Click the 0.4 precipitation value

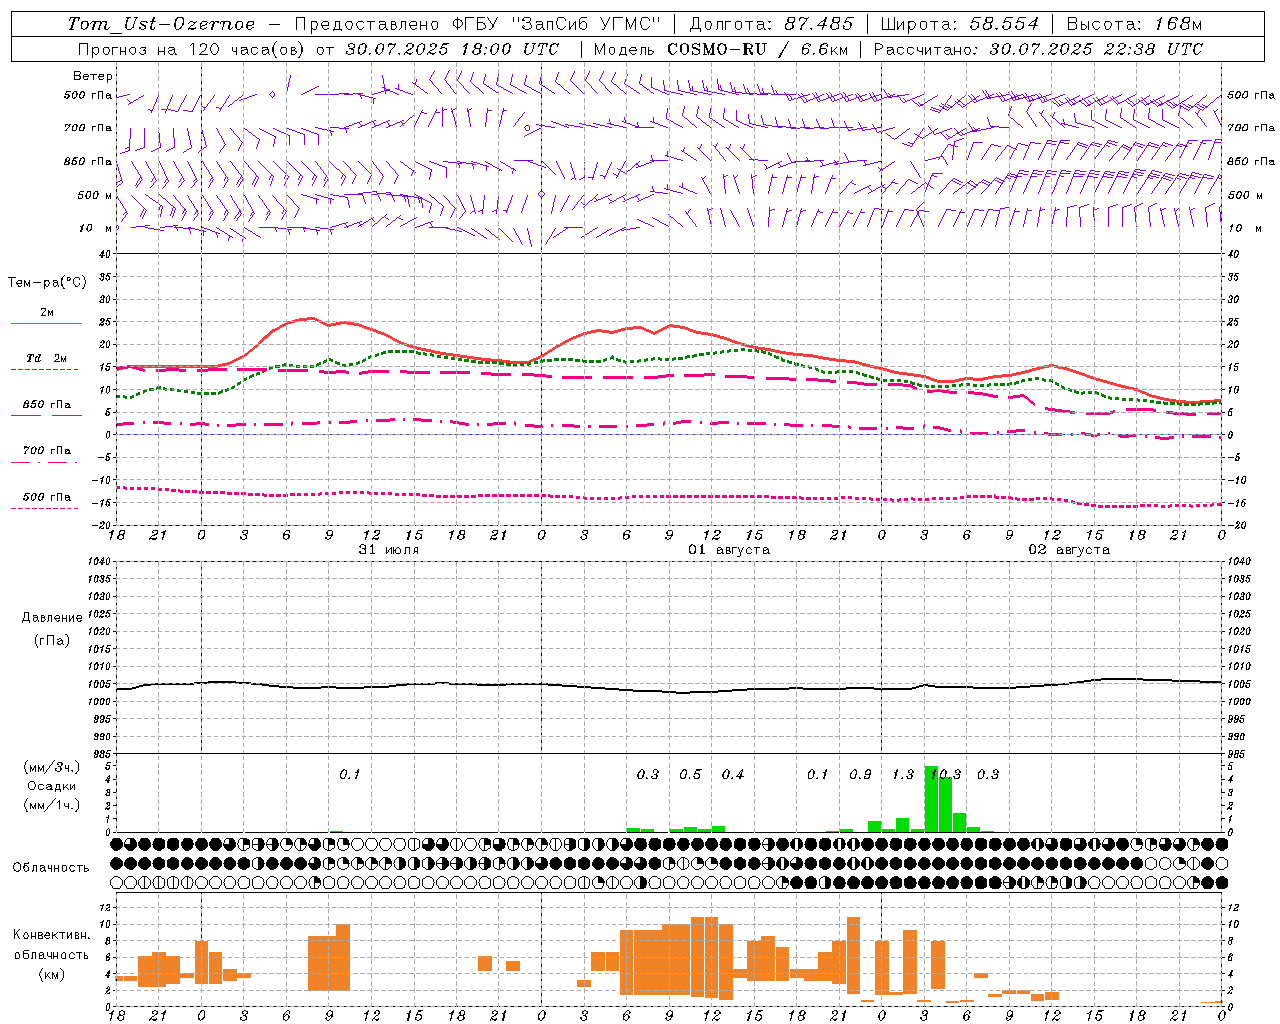pos(733,775)
